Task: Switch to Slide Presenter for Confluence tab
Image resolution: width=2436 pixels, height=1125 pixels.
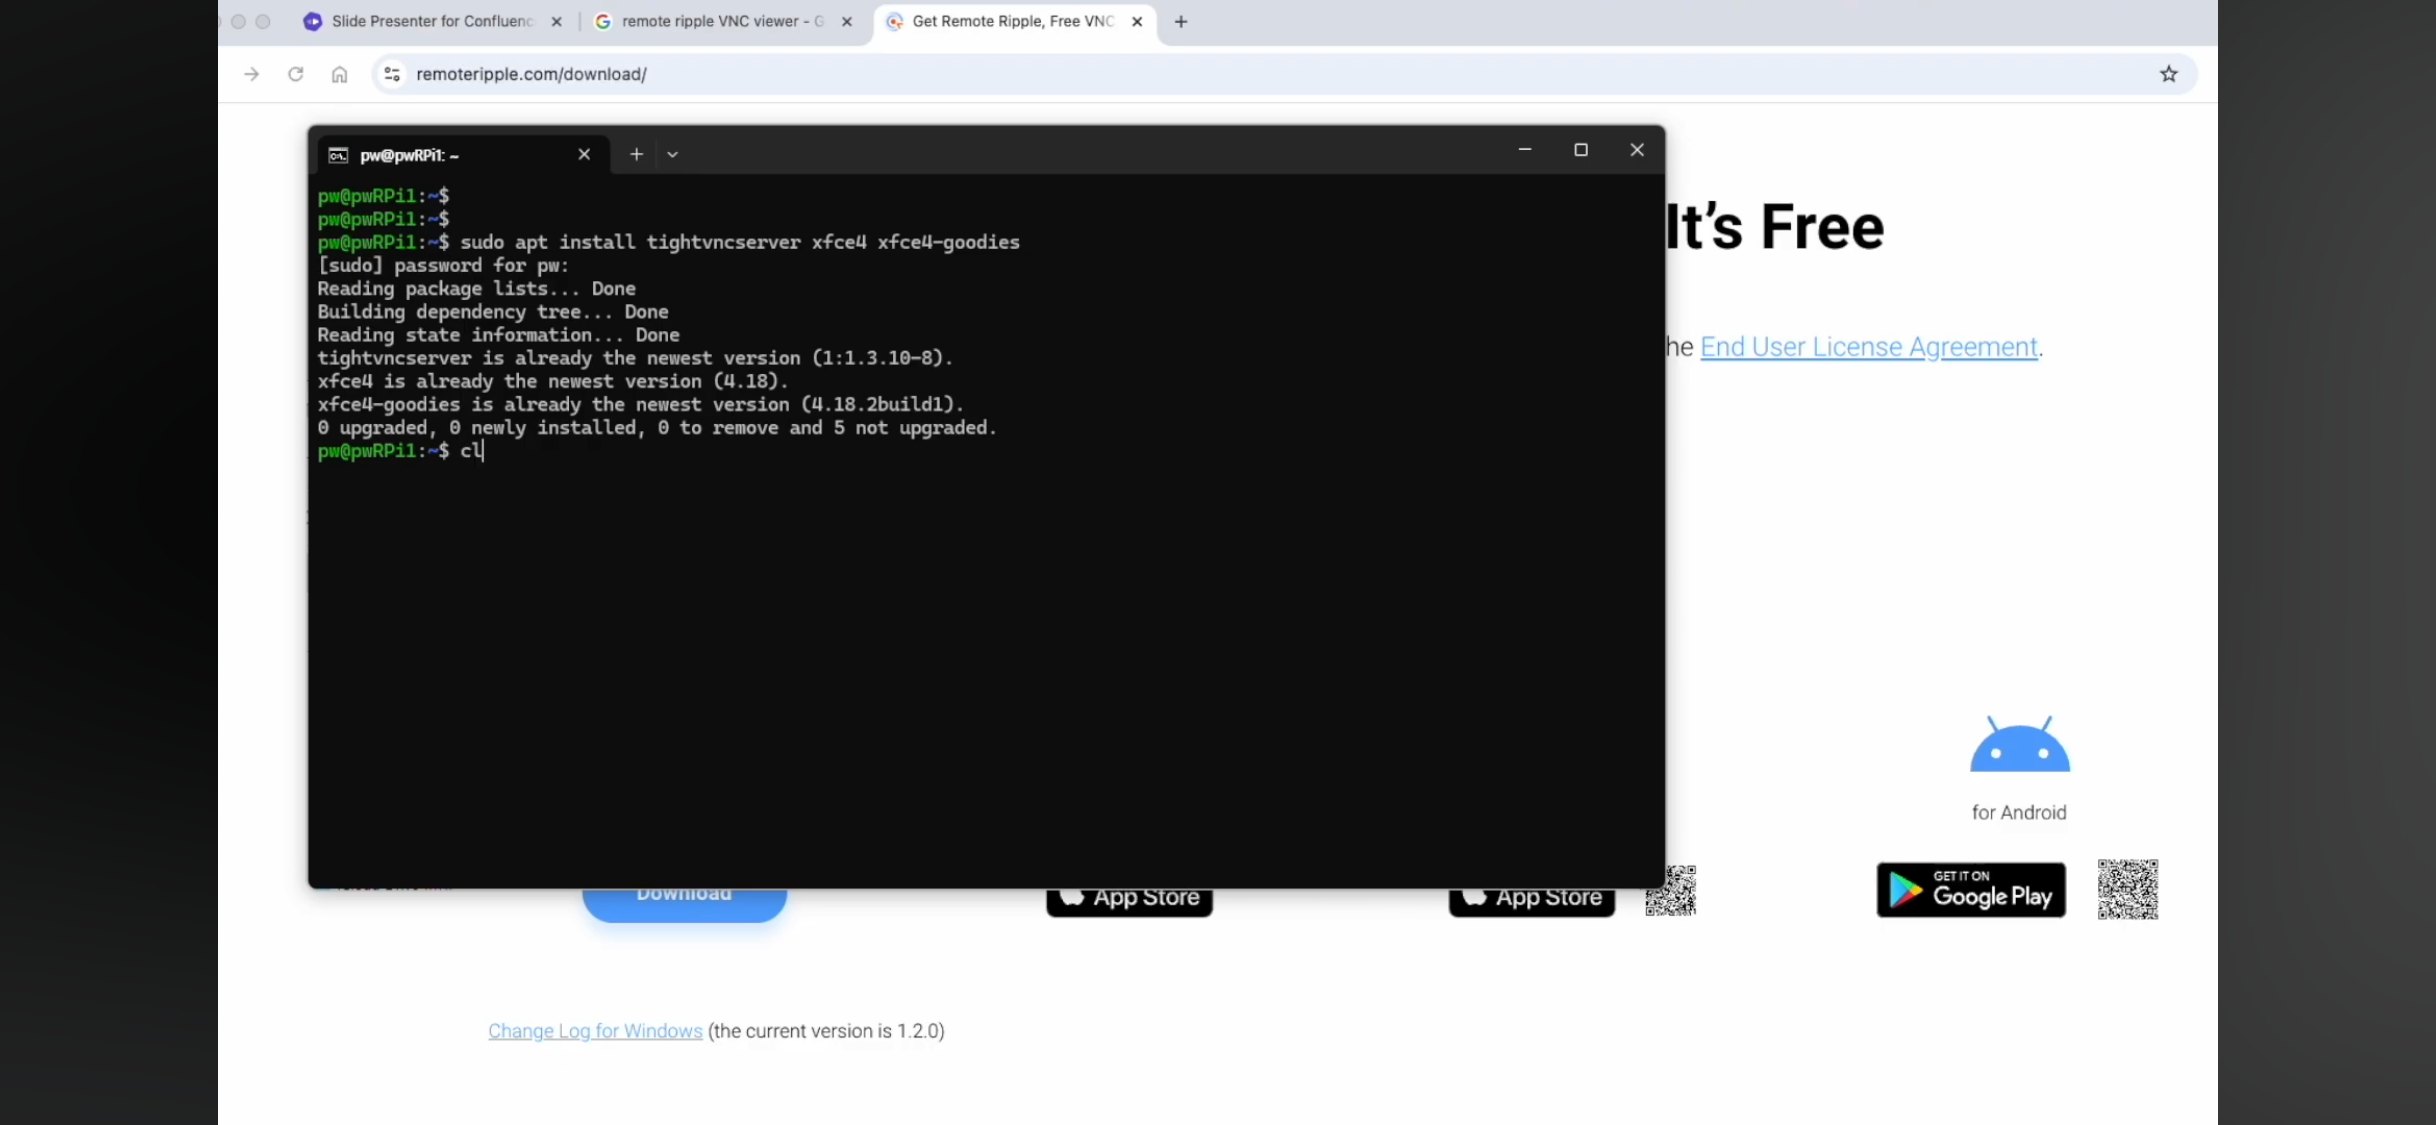Action: 430,21
